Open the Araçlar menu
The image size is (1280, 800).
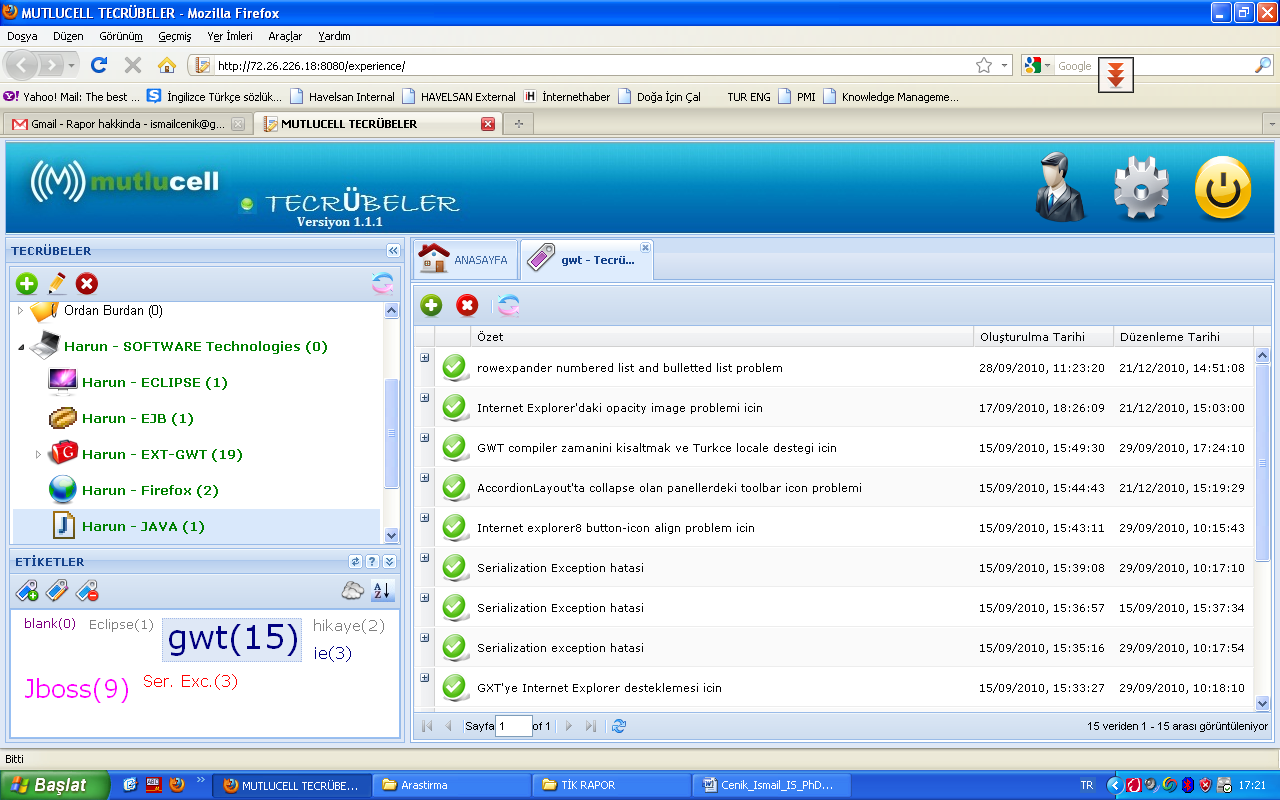[285, 36]
